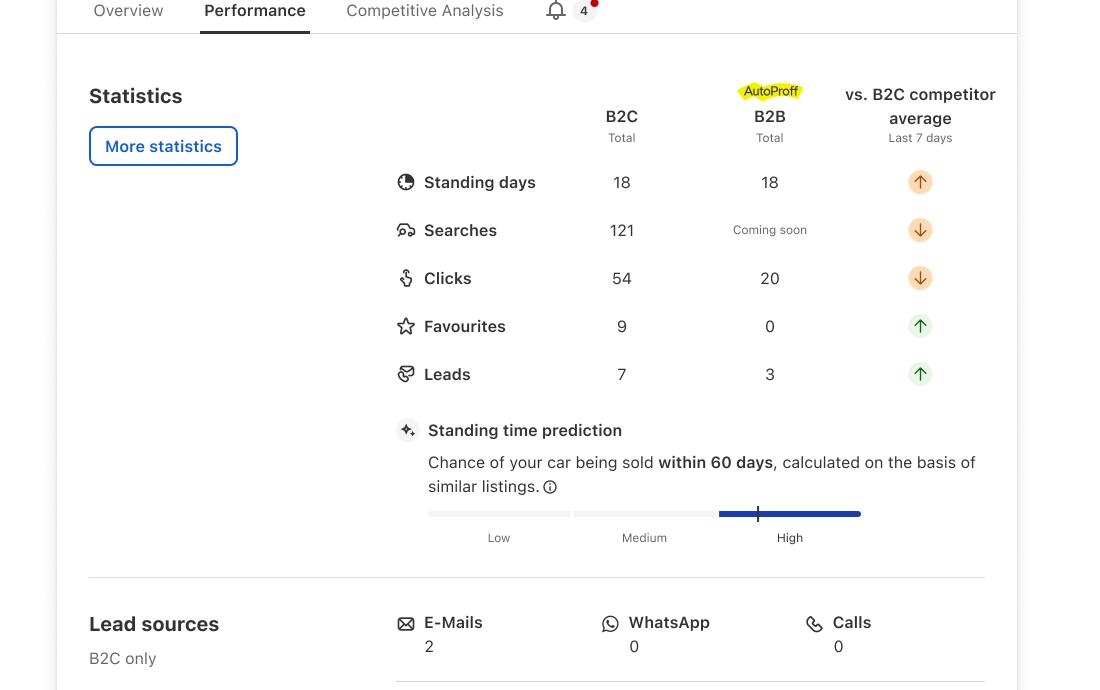Click the B2C Favourites value 9
Viewport: 1100px width, 690px height.
point(622,326)
